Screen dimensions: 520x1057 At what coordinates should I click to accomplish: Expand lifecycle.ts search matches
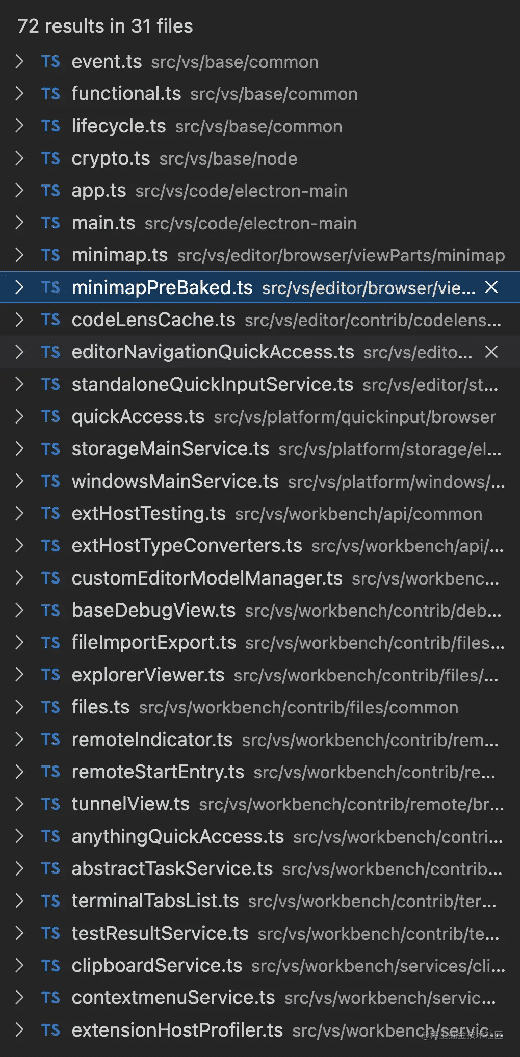pyautogui.click(x=19, y=126)
